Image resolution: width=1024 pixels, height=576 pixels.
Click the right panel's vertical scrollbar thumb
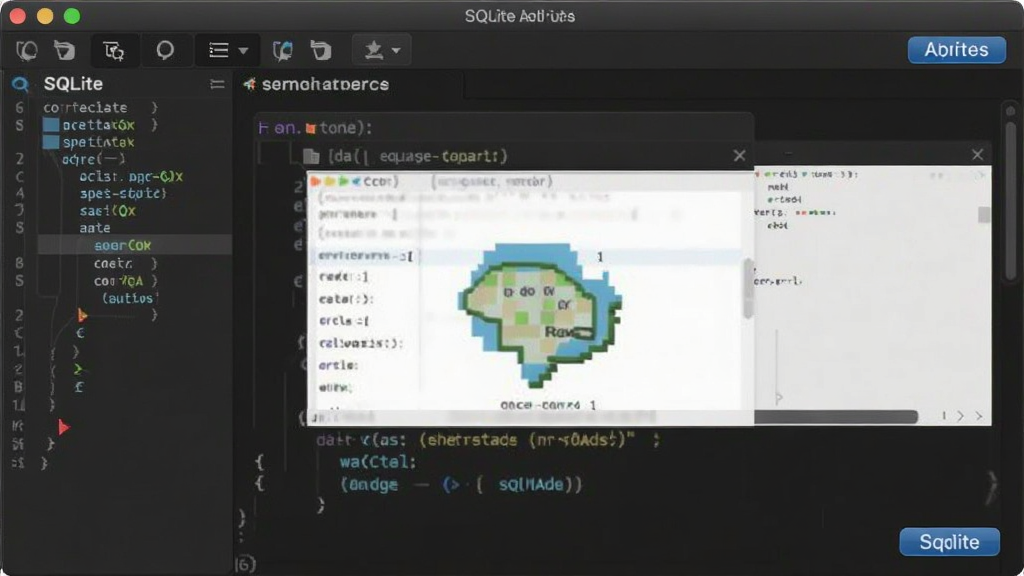pos(984,215)
